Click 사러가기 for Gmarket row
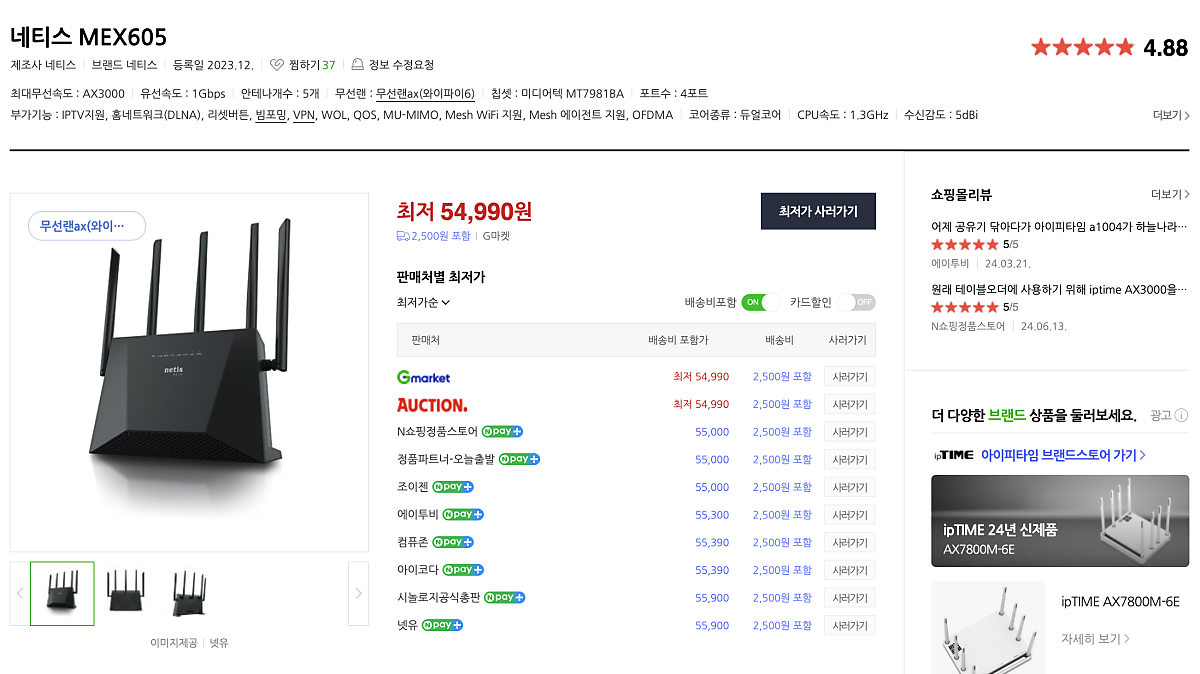The width and height of the screenshot is (1200, 674). coord(849,377)
